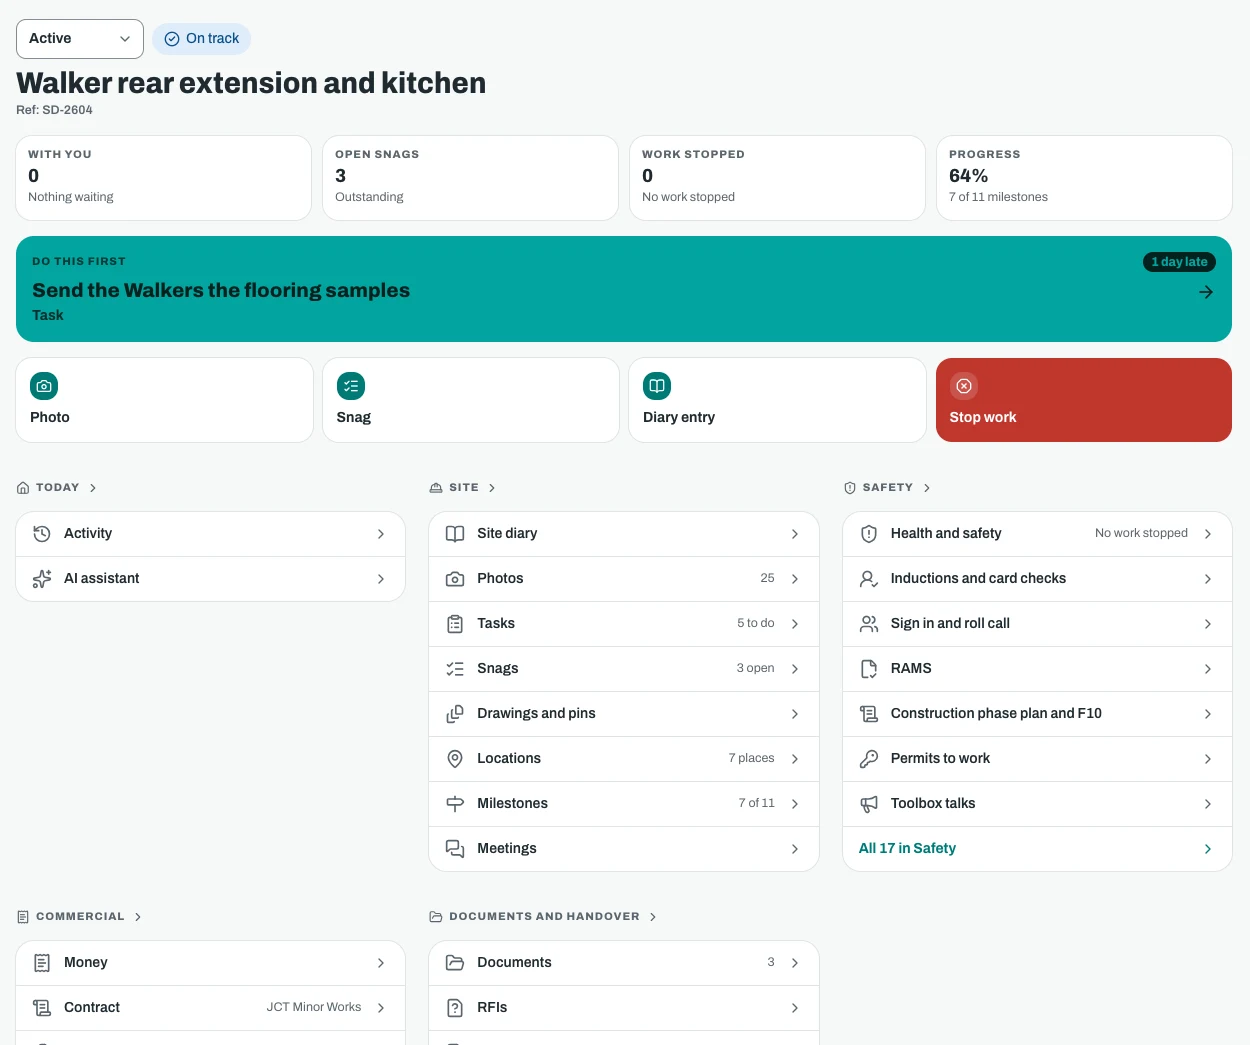The height and width of the screenshot is (1045, 1250).
Task: Open Contract row showing JCT Minor Works
Action: click(x=211, y=1008)
